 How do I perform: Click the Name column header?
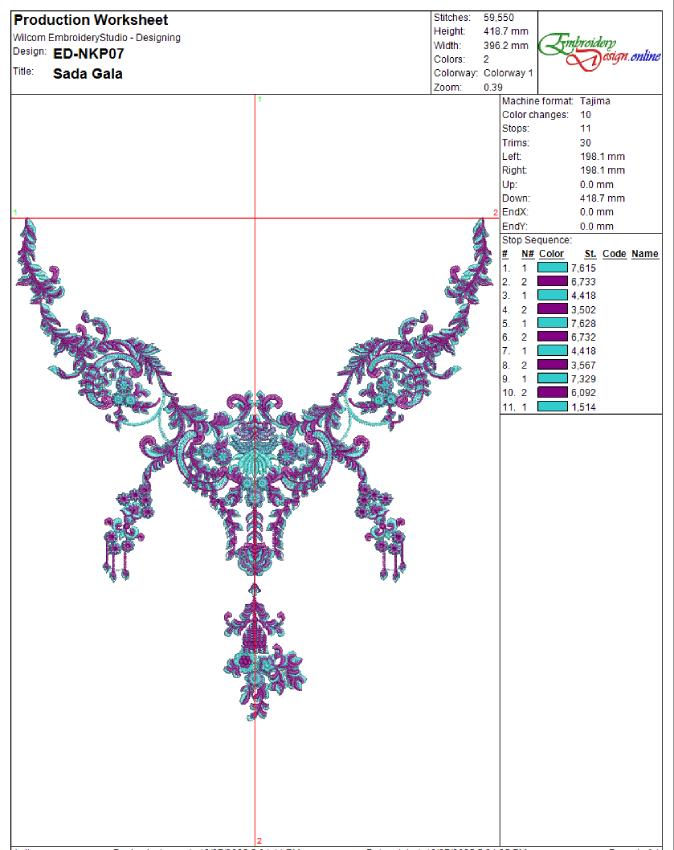point(645,255)
